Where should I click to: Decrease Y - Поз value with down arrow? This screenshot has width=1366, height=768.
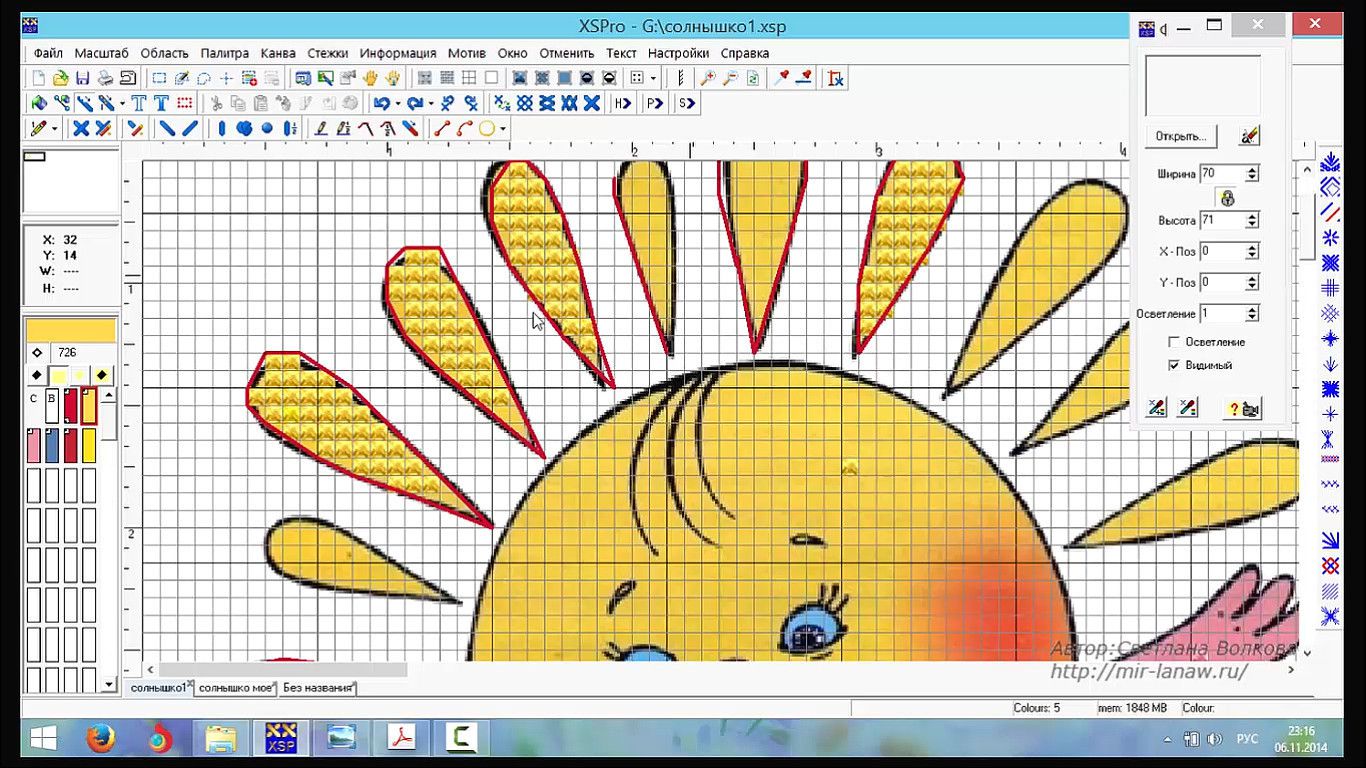click(x=1252, y=286)
